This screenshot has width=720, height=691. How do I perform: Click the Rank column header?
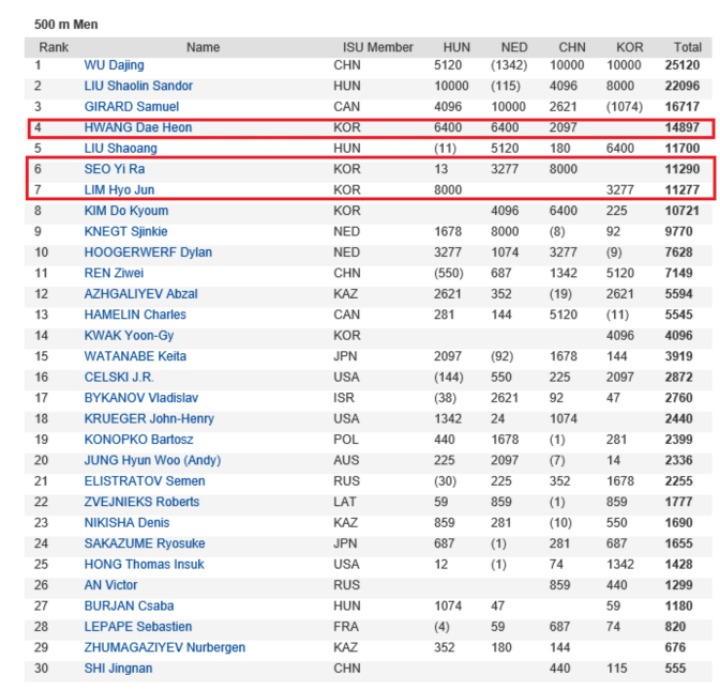[x=54, y=47]
